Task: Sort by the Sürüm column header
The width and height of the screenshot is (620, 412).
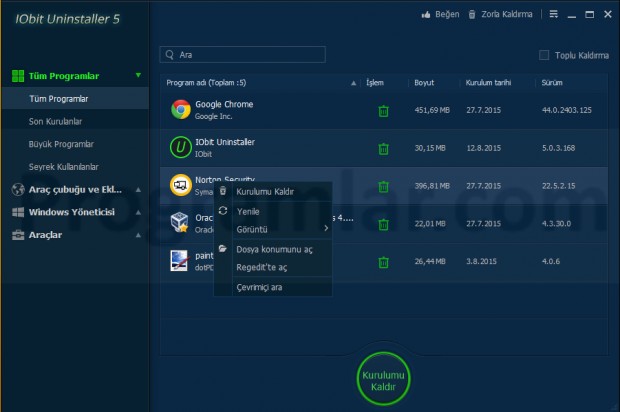Action: (552, 83)
